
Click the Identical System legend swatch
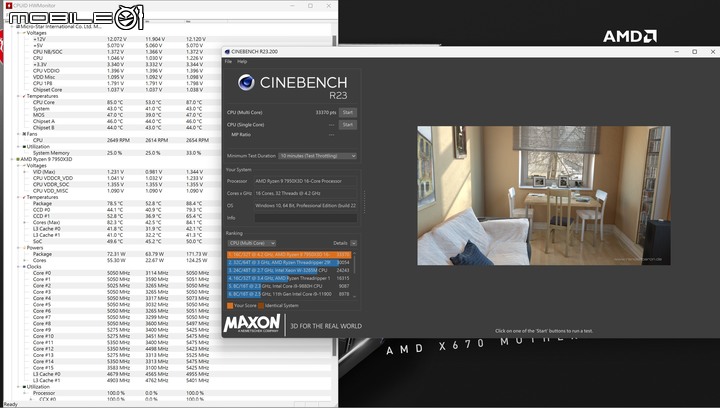click(261, 306)
